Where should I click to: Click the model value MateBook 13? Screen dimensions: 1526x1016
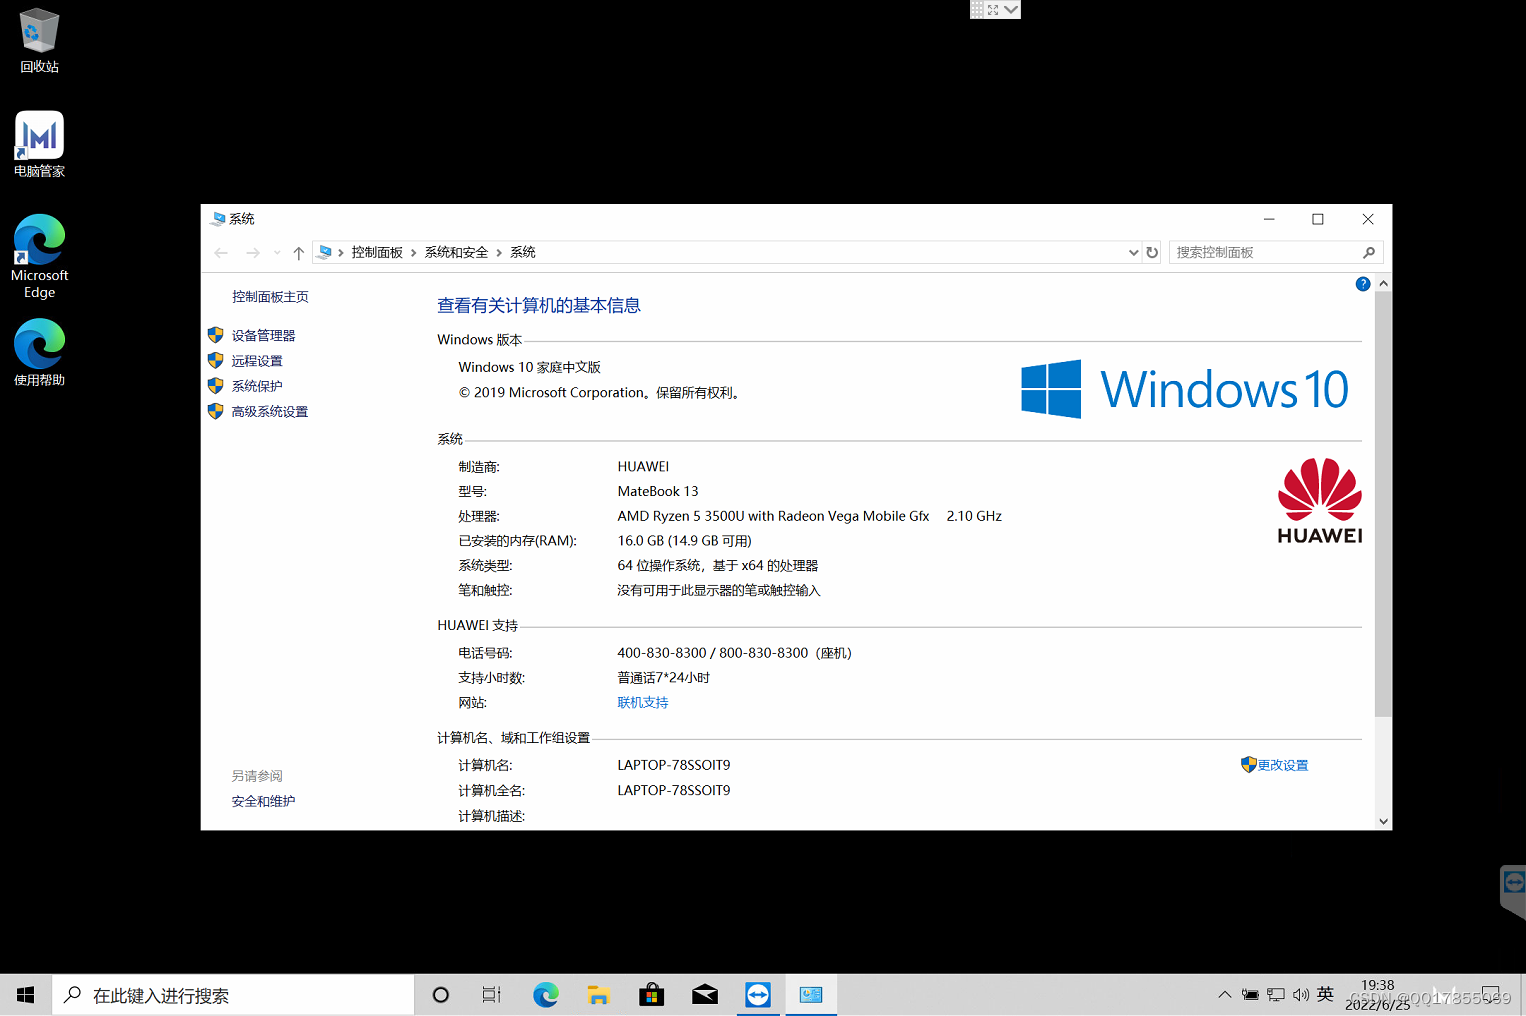pos(658,491)
